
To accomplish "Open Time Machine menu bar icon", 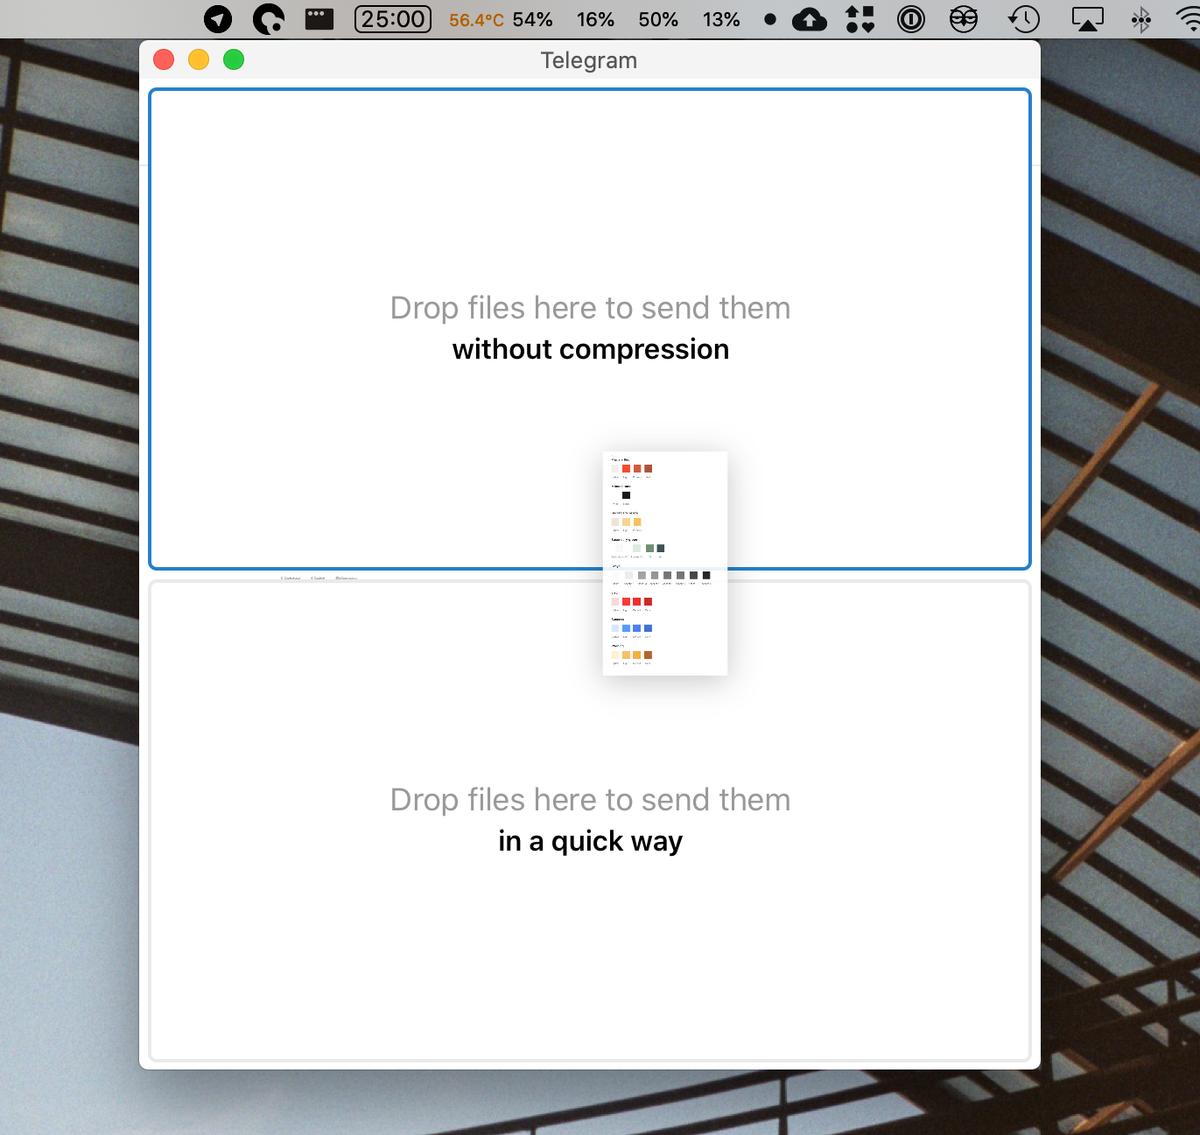I will (x=1024, y=19).
